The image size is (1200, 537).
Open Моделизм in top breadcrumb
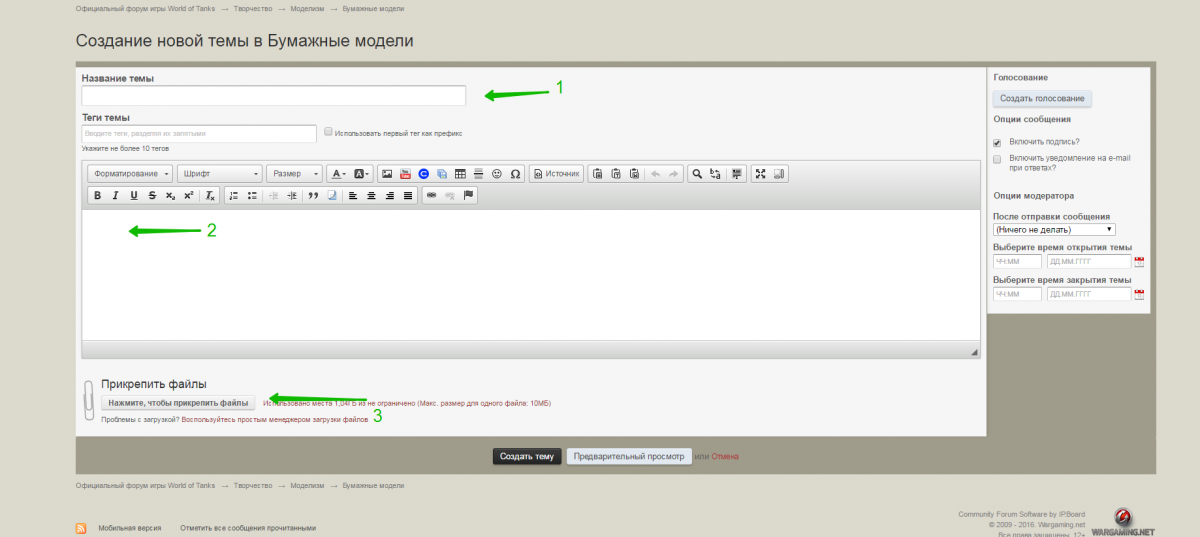click(x=307, y=8)
